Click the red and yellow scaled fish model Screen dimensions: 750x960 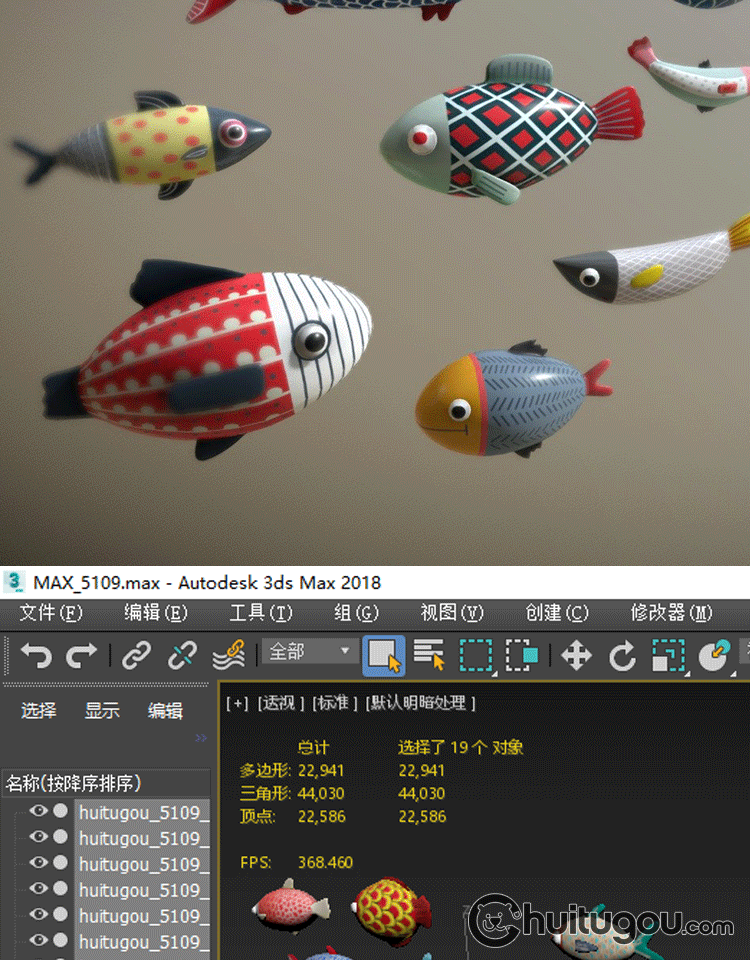pyautogui.click(x=391, y=911)
